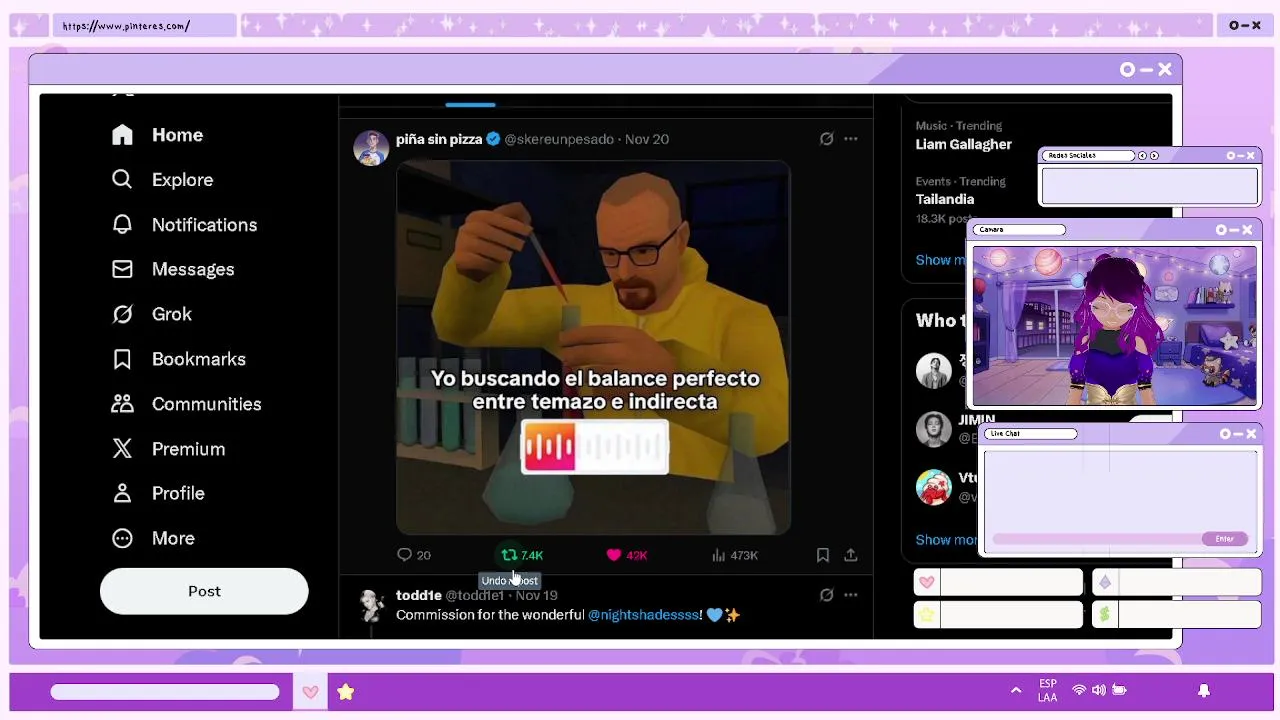Click the Enter button in Live Chat
This screenshot has height=720, width=1280.
[1224, 539]
